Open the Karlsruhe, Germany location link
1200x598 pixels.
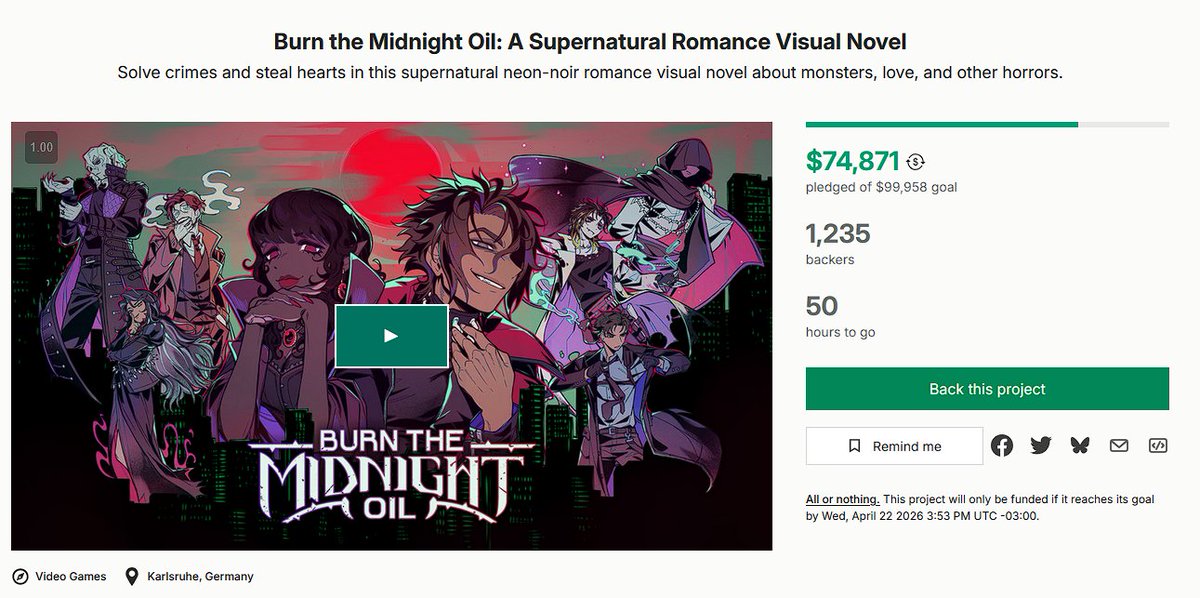click(200, 576)
